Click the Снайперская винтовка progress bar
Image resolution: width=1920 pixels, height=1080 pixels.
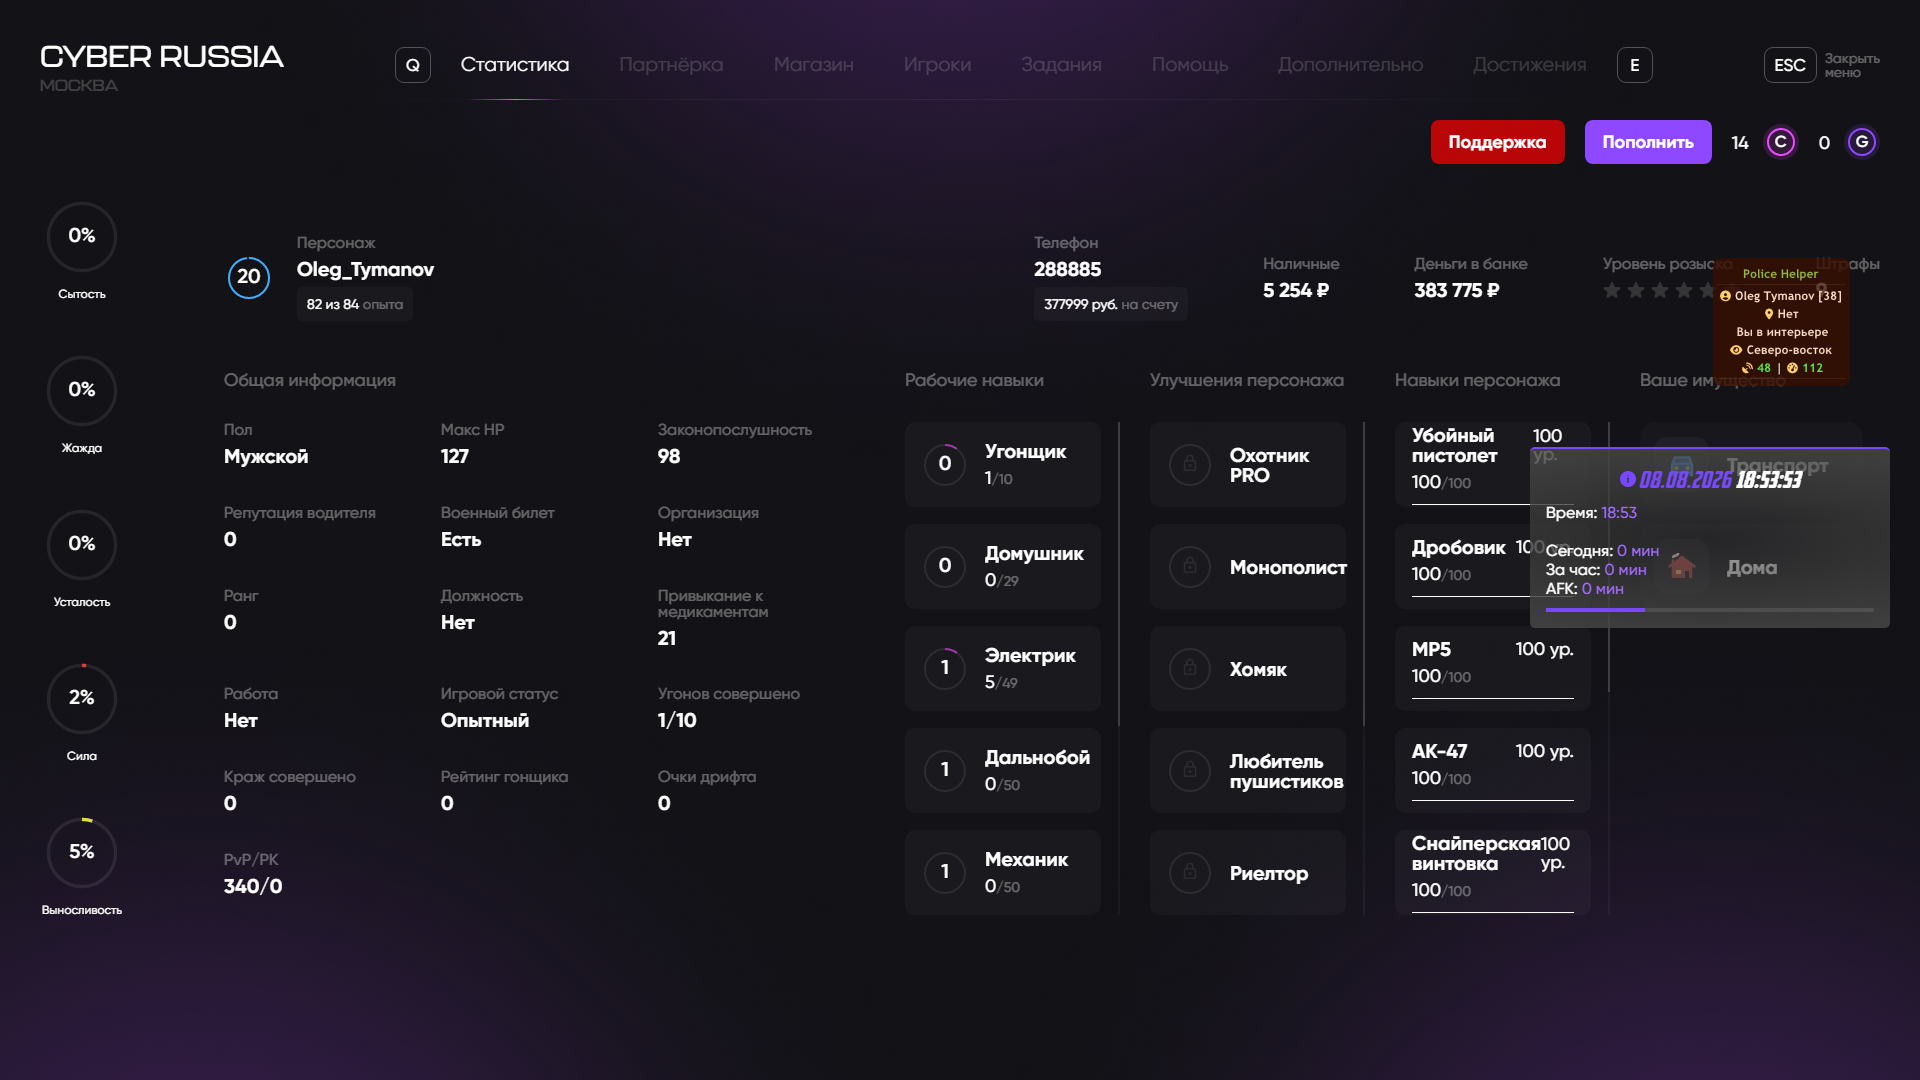tap(1492, 912)
